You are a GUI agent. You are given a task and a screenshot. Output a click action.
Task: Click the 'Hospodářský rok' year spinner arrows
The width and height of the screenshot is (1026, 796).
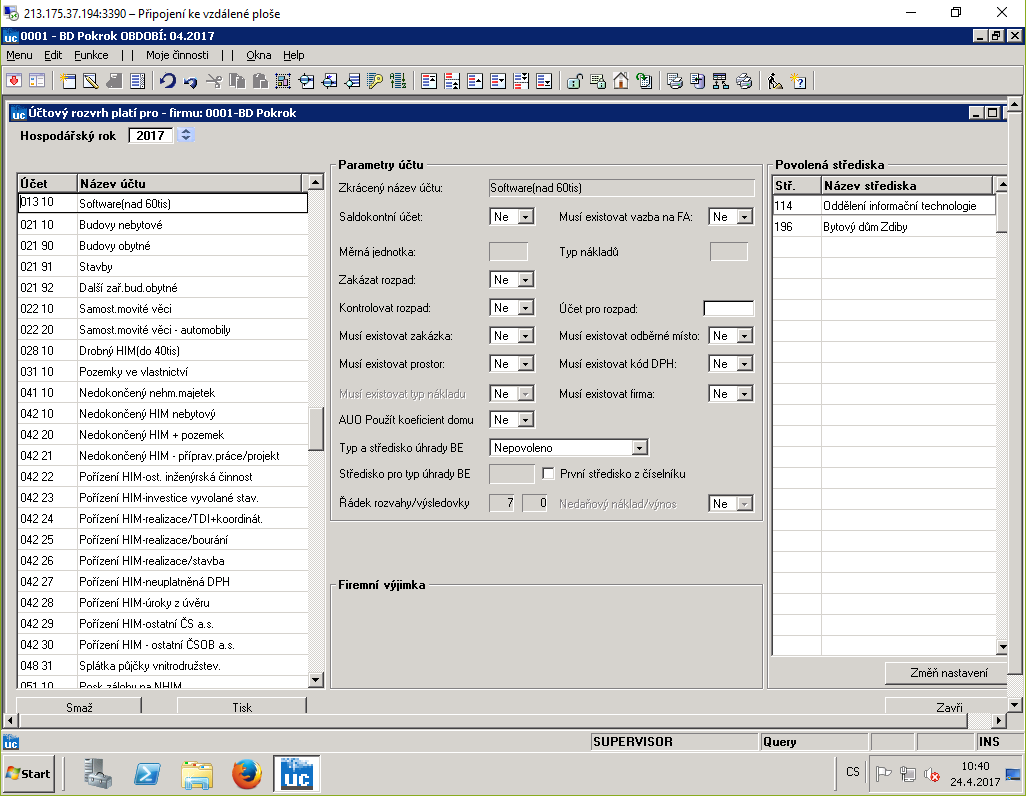click(x=186, y=135)
